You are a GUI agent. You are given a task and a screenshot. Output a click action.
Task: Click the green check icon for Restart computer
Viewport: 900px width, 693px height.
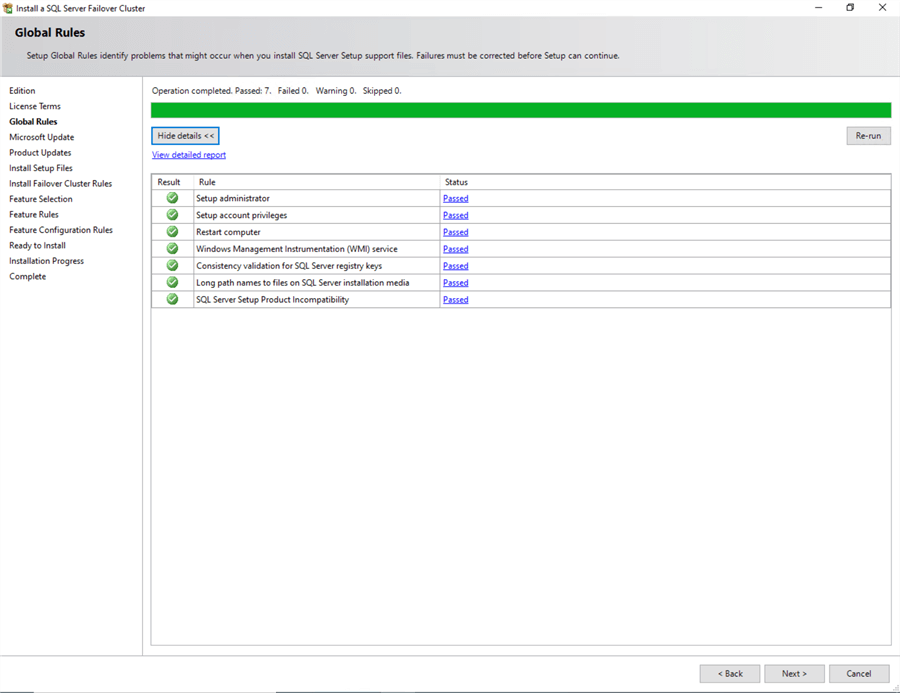pyautogui.click(x=172, y=231)
